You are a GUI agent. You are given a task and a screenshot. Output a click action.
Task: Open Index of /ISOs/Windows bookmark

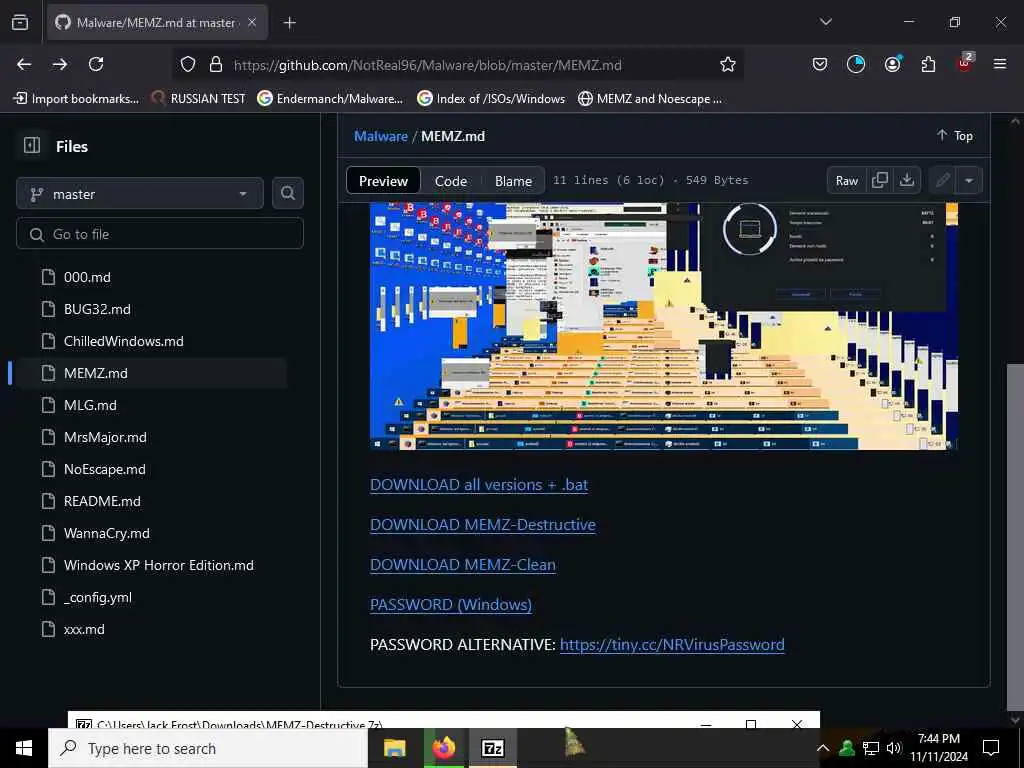click(491, 99)
